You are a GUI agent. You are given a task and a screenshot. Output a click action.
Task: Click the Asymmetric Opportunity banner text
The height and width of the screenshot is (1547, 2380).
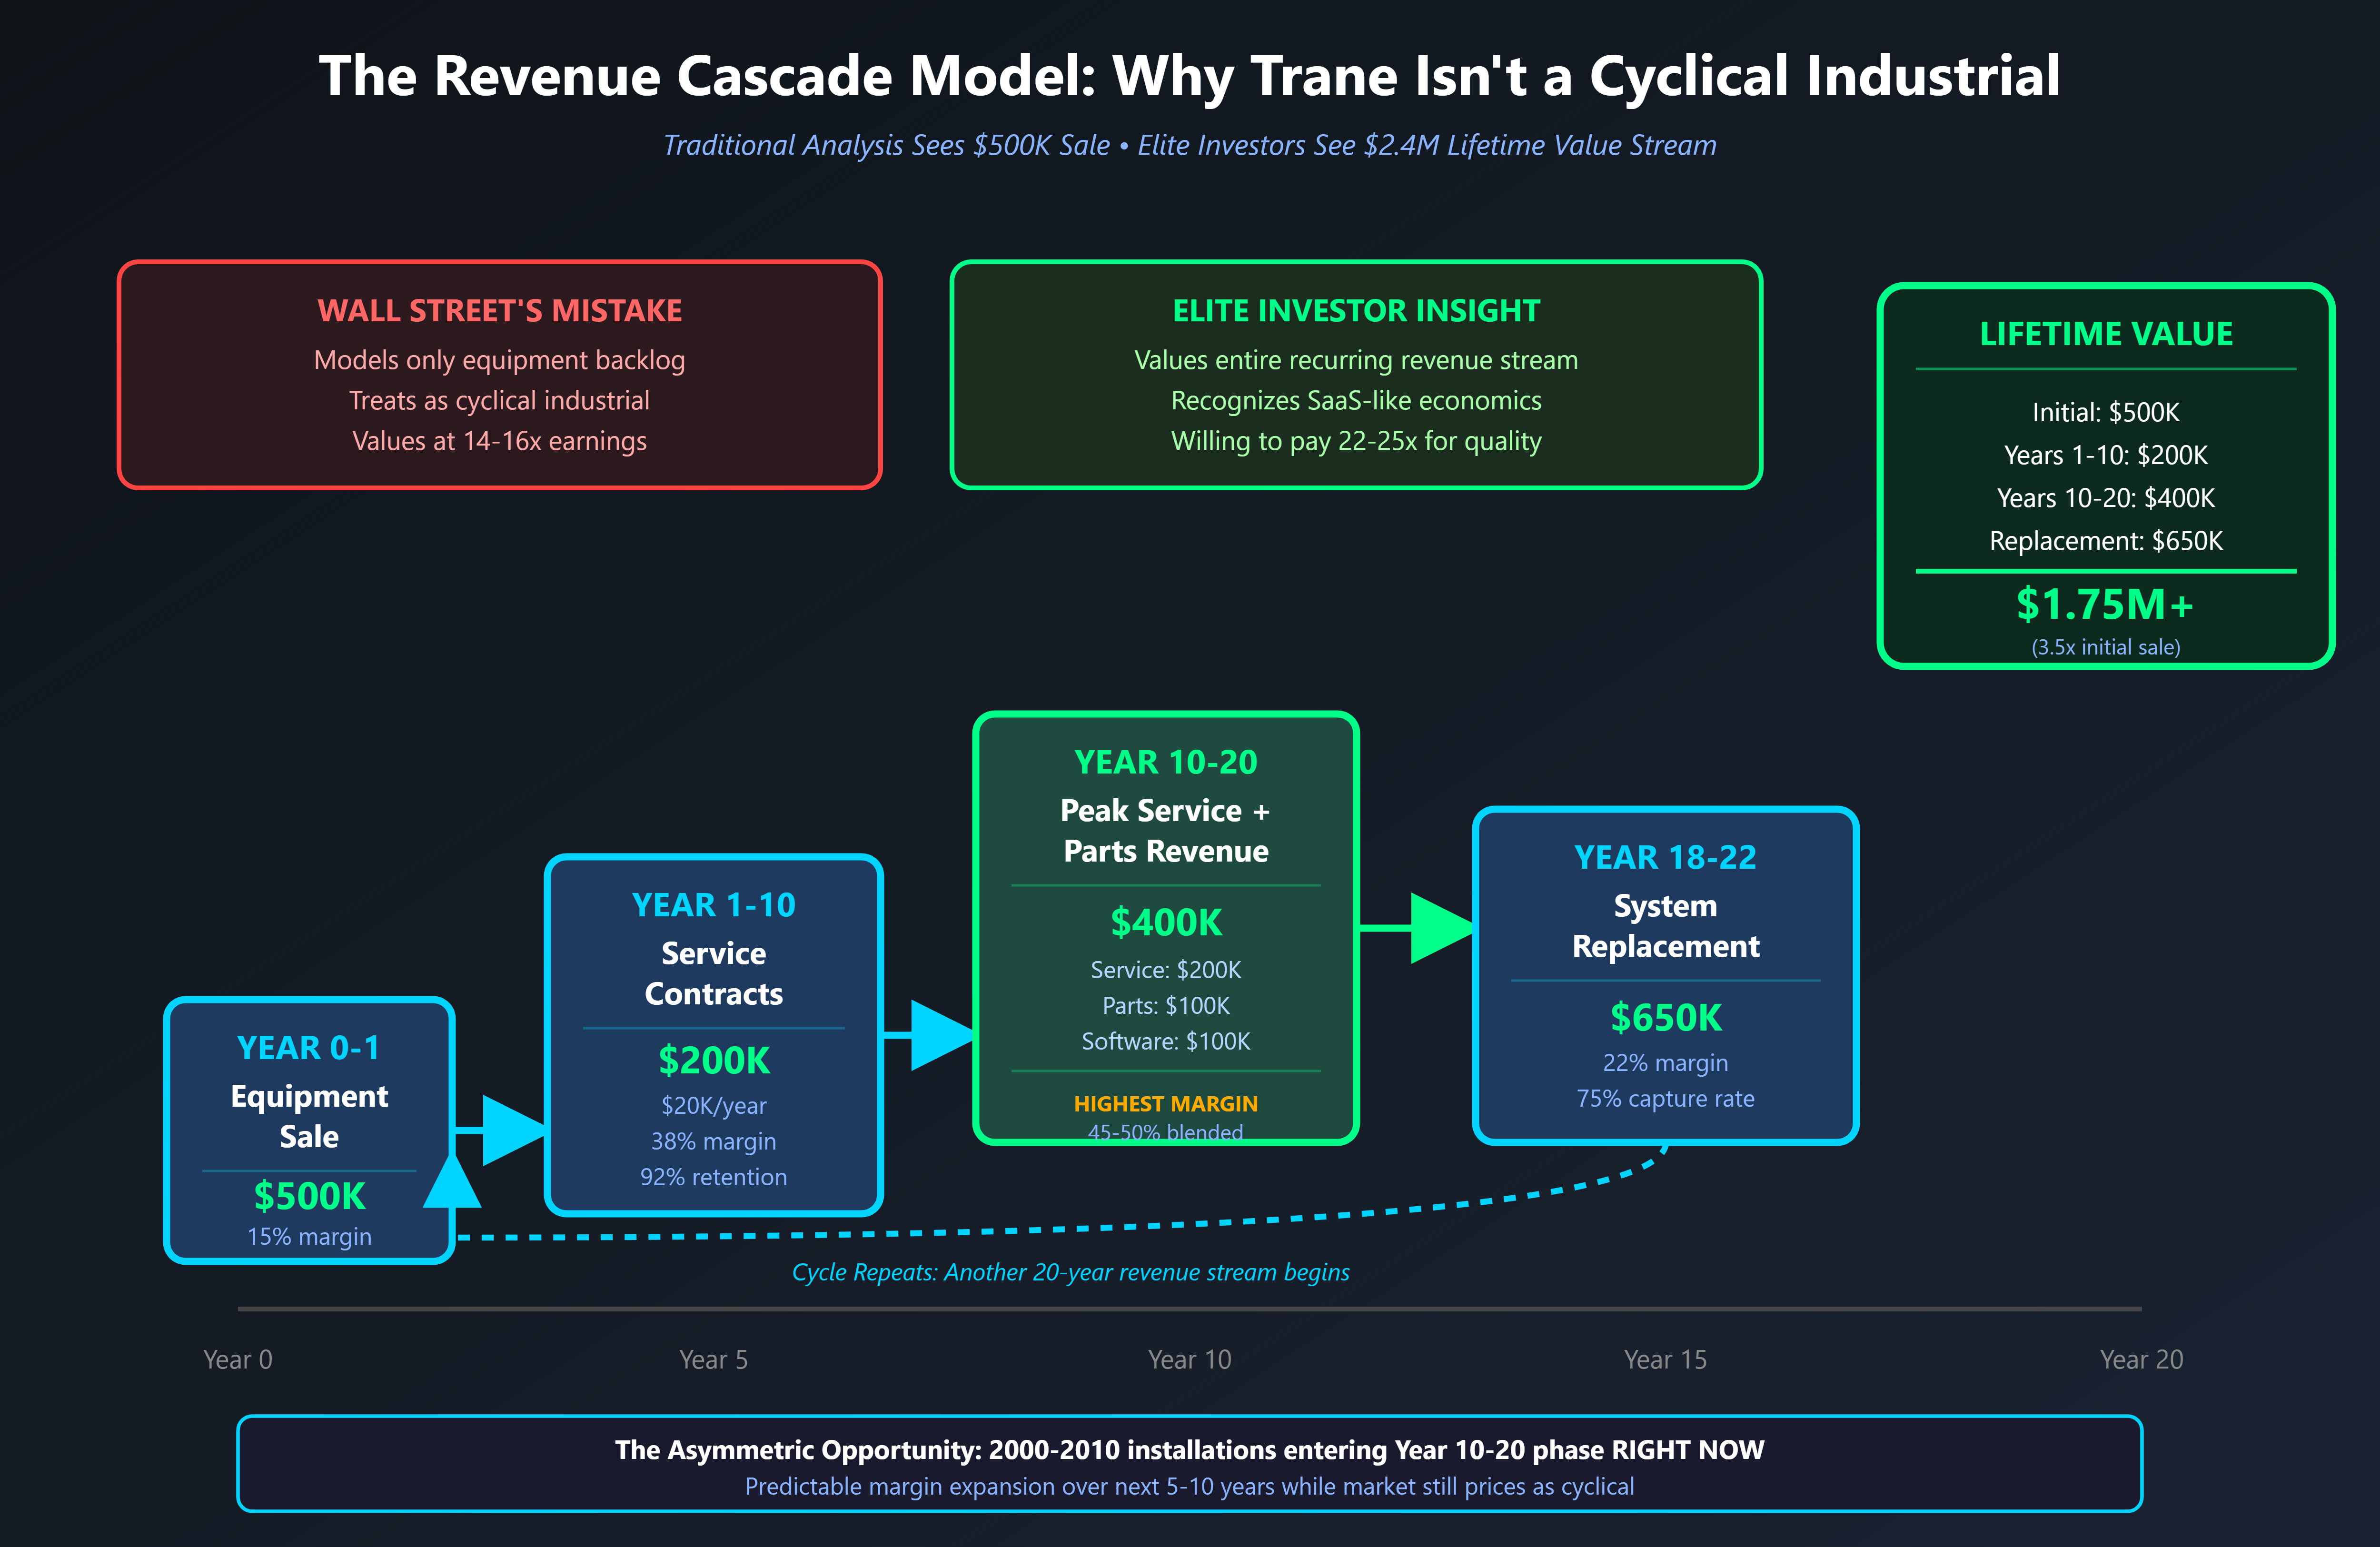tap(1189, 1450)
